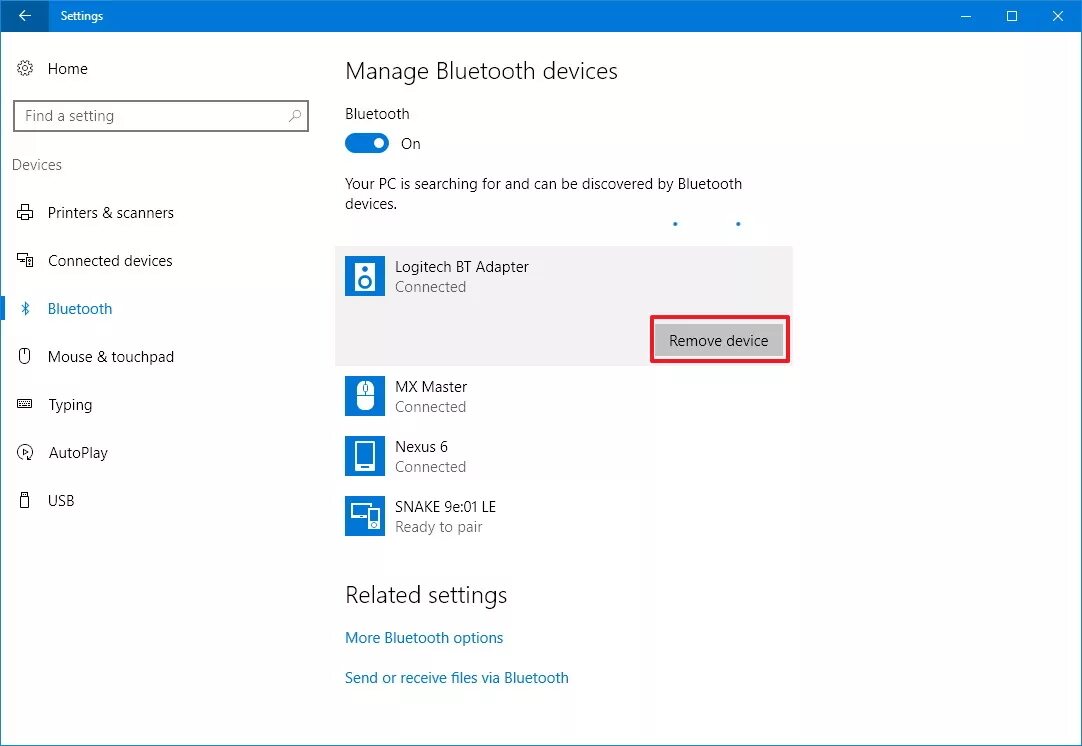Viewport: 1082px width, 746px height.
Task: Click the back arrow in title bar
Action: [x=23, y=16]
